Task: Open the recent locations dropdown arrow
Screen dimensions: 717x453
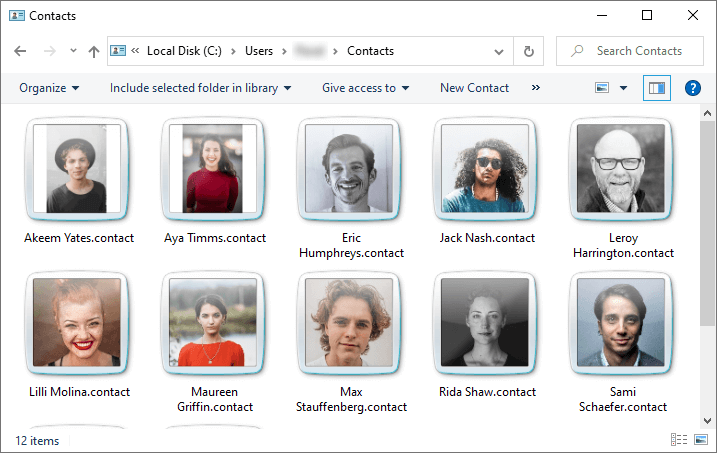Action: (73, 51)
